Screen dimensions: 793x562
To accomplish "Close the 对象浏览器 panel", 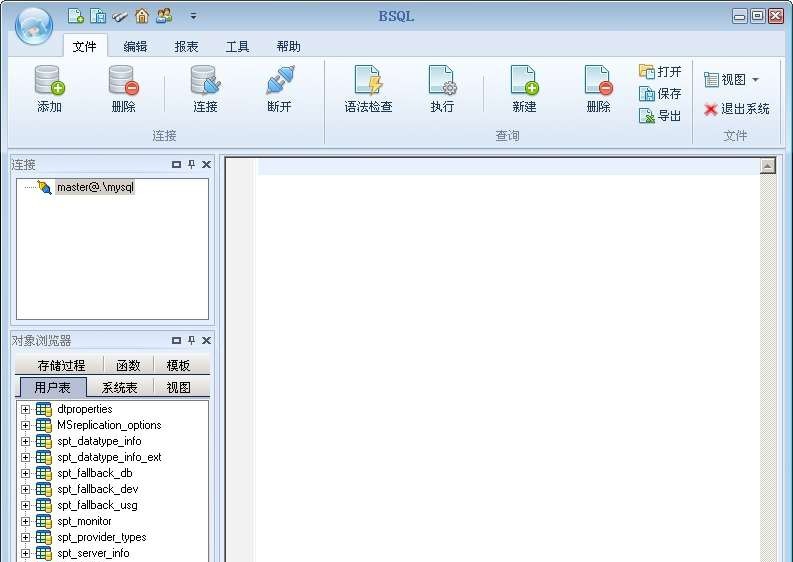I will [x=206, y=340].
